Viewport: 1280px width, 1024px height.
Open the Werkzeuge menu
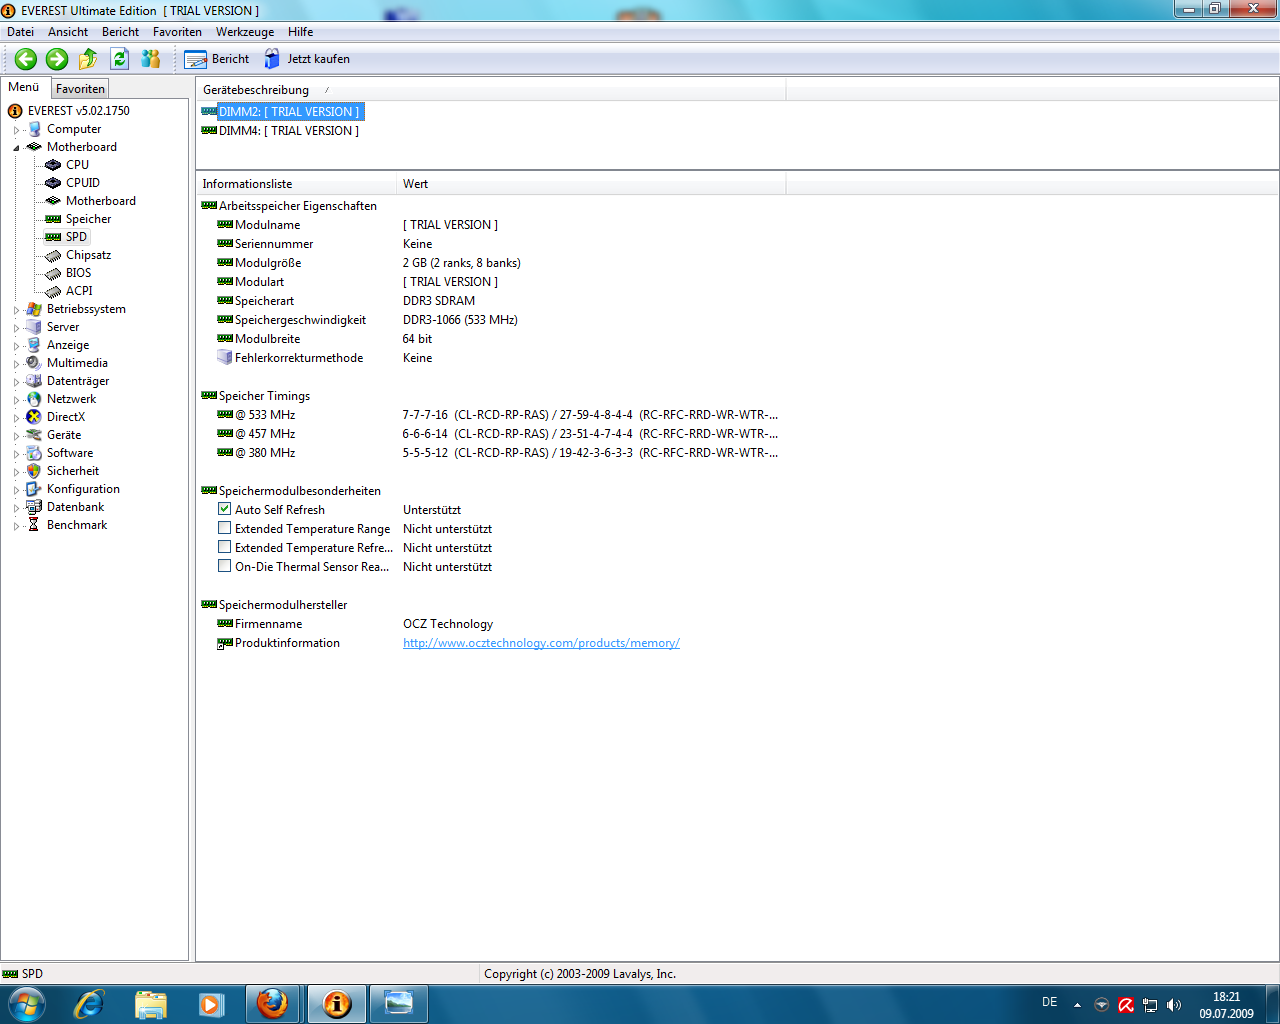click(x=245, y=32)
